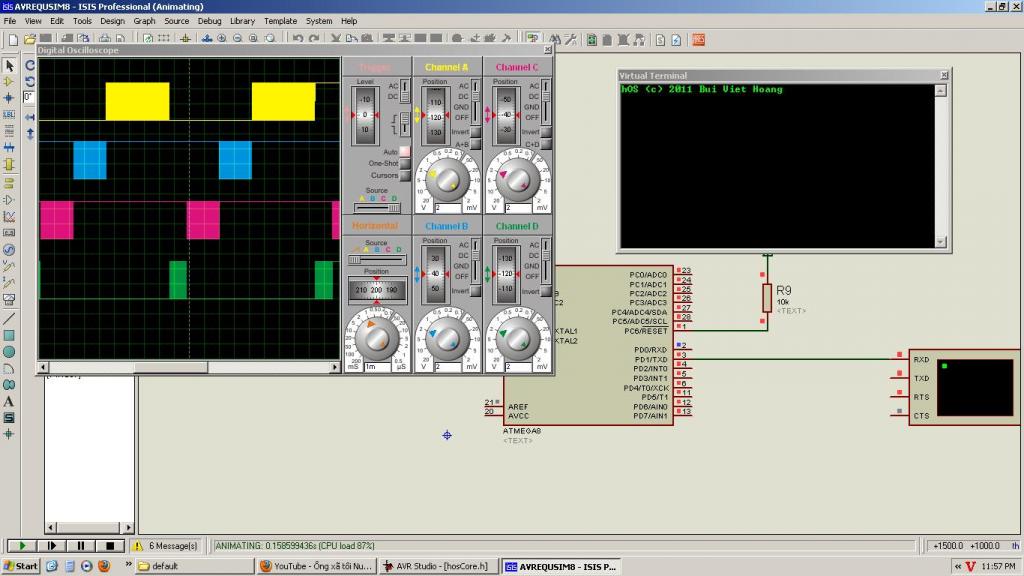Toggle Channel A Invert button
The image size is (1024, 576).
(x=476, y=132)
